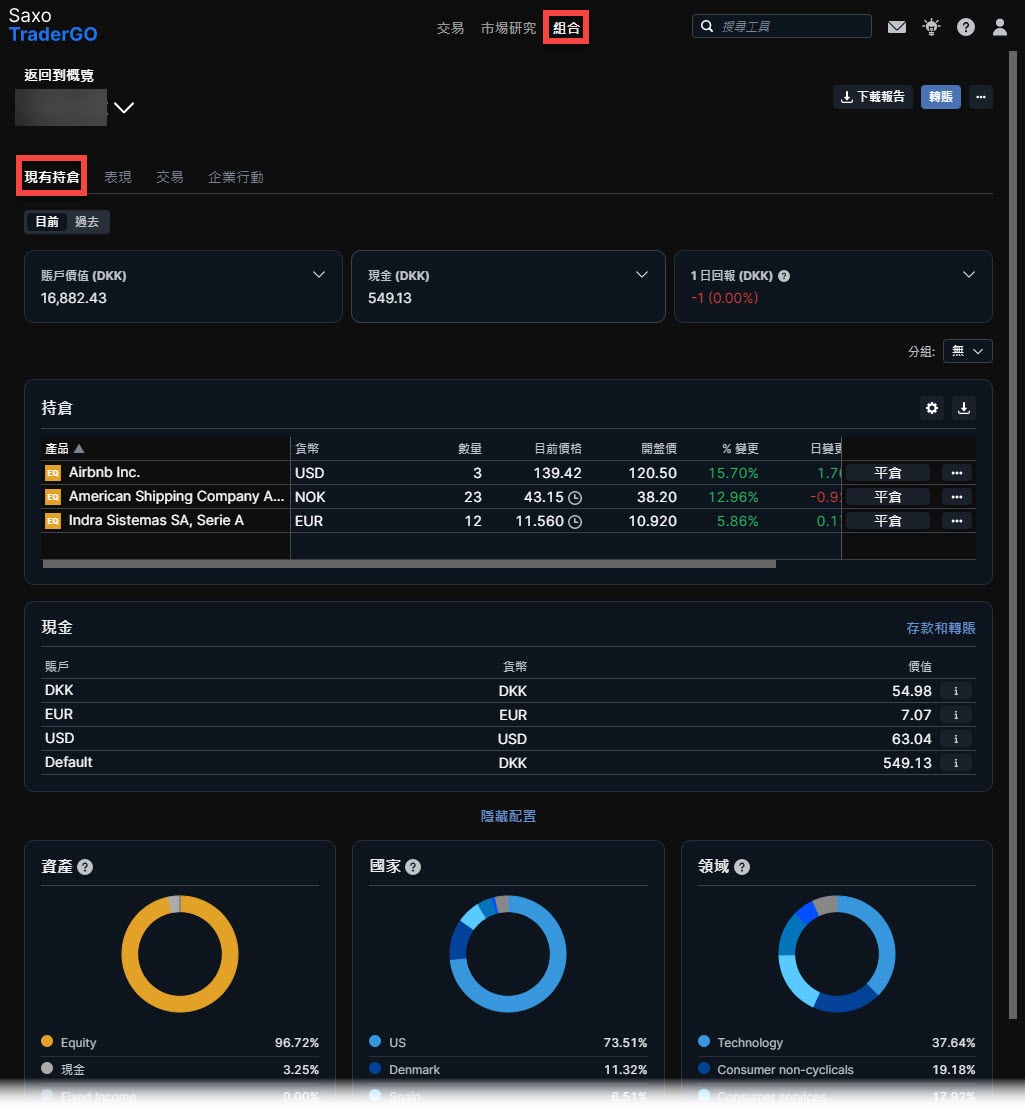Click the 搜尋工具 search field
Image resolution: width=1025 pixels, height=1108 pixels.
tap(781, 26)
